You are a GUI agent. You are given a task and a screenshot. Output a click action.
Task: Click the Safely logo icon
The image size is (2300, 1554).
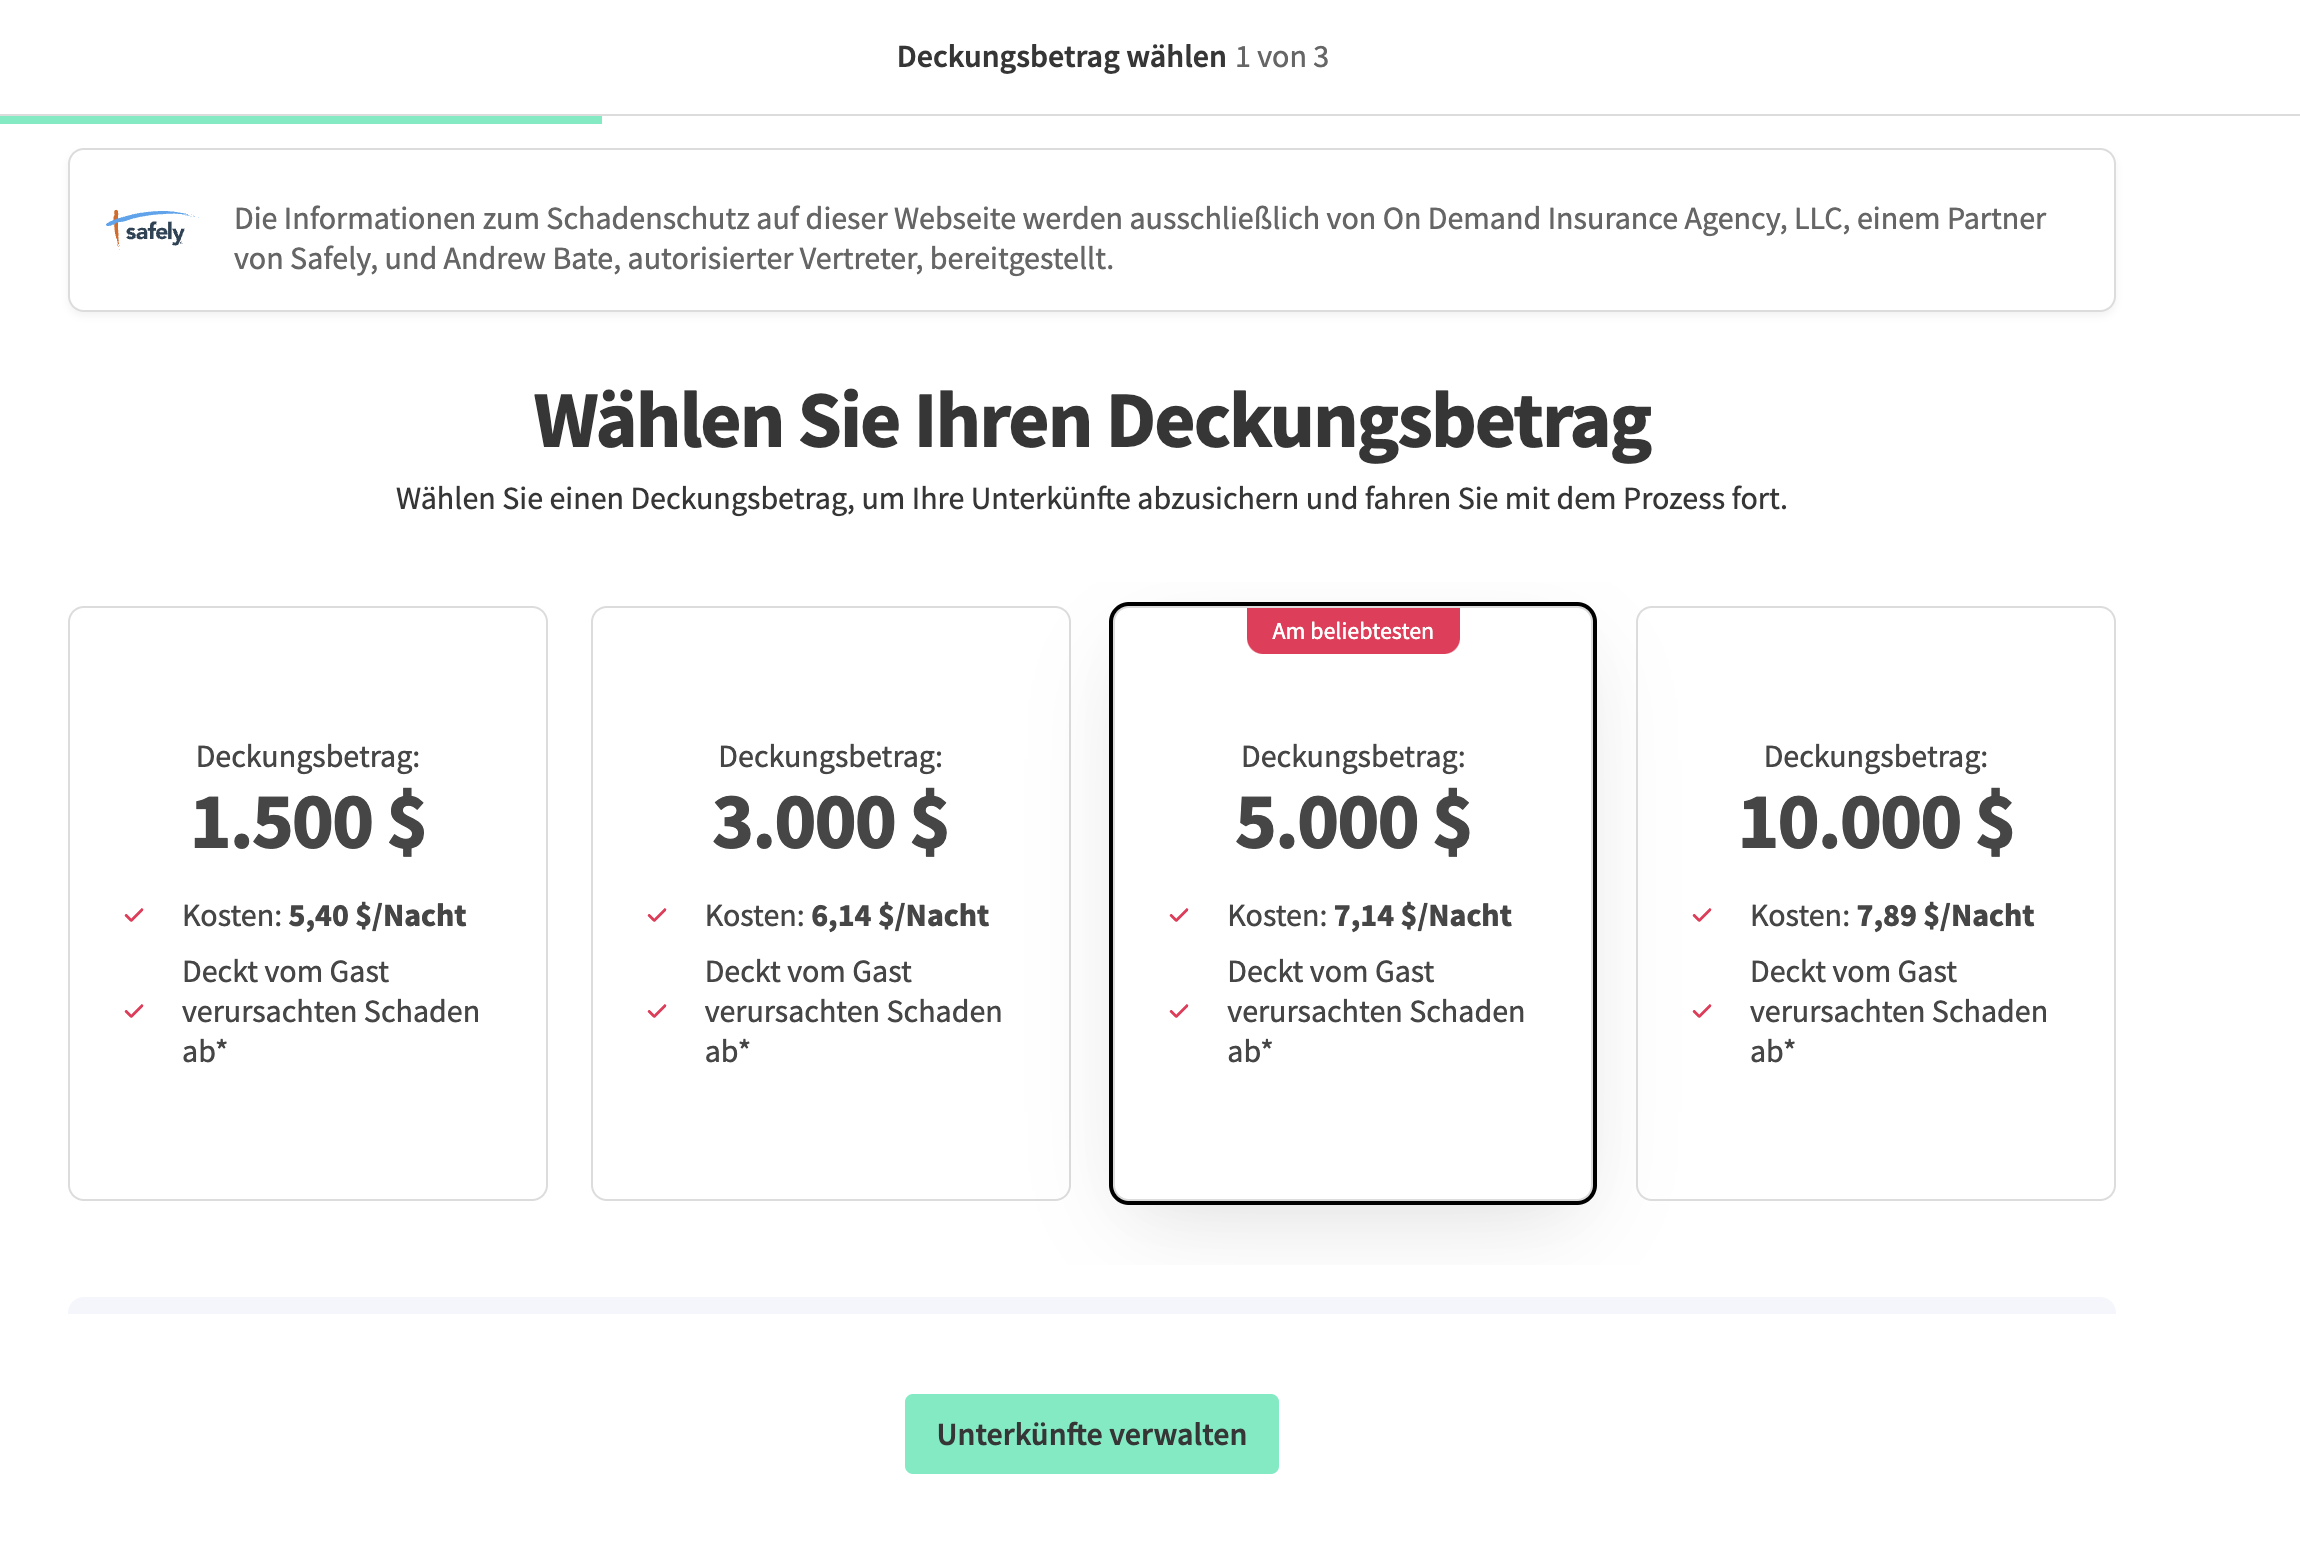(x=151, y=229)
